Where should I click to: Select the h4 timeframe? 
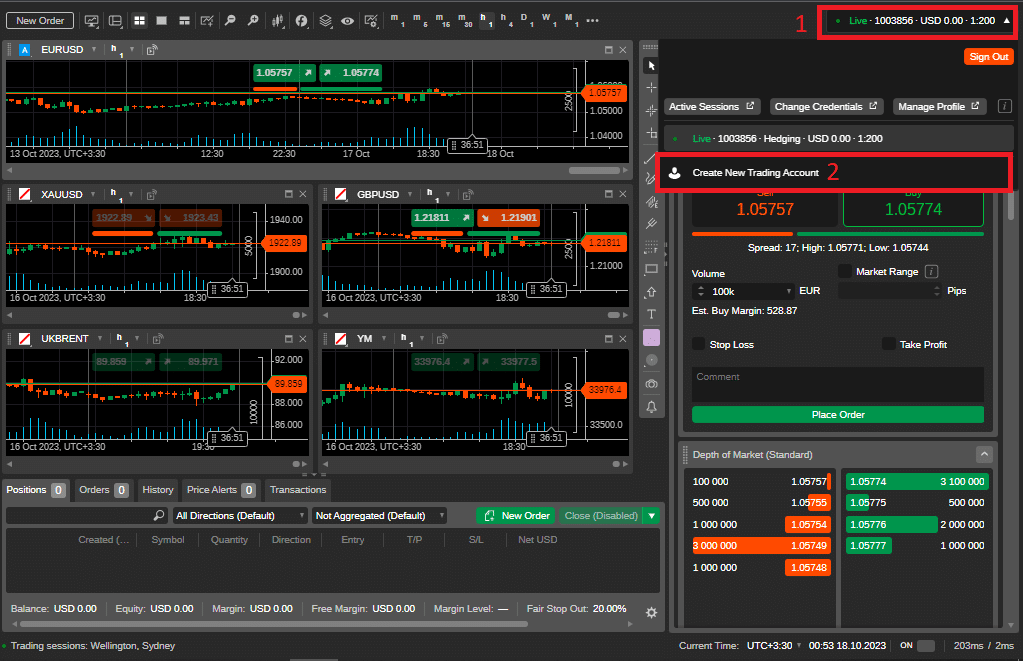pyautogui.click(x=506, y=20)
